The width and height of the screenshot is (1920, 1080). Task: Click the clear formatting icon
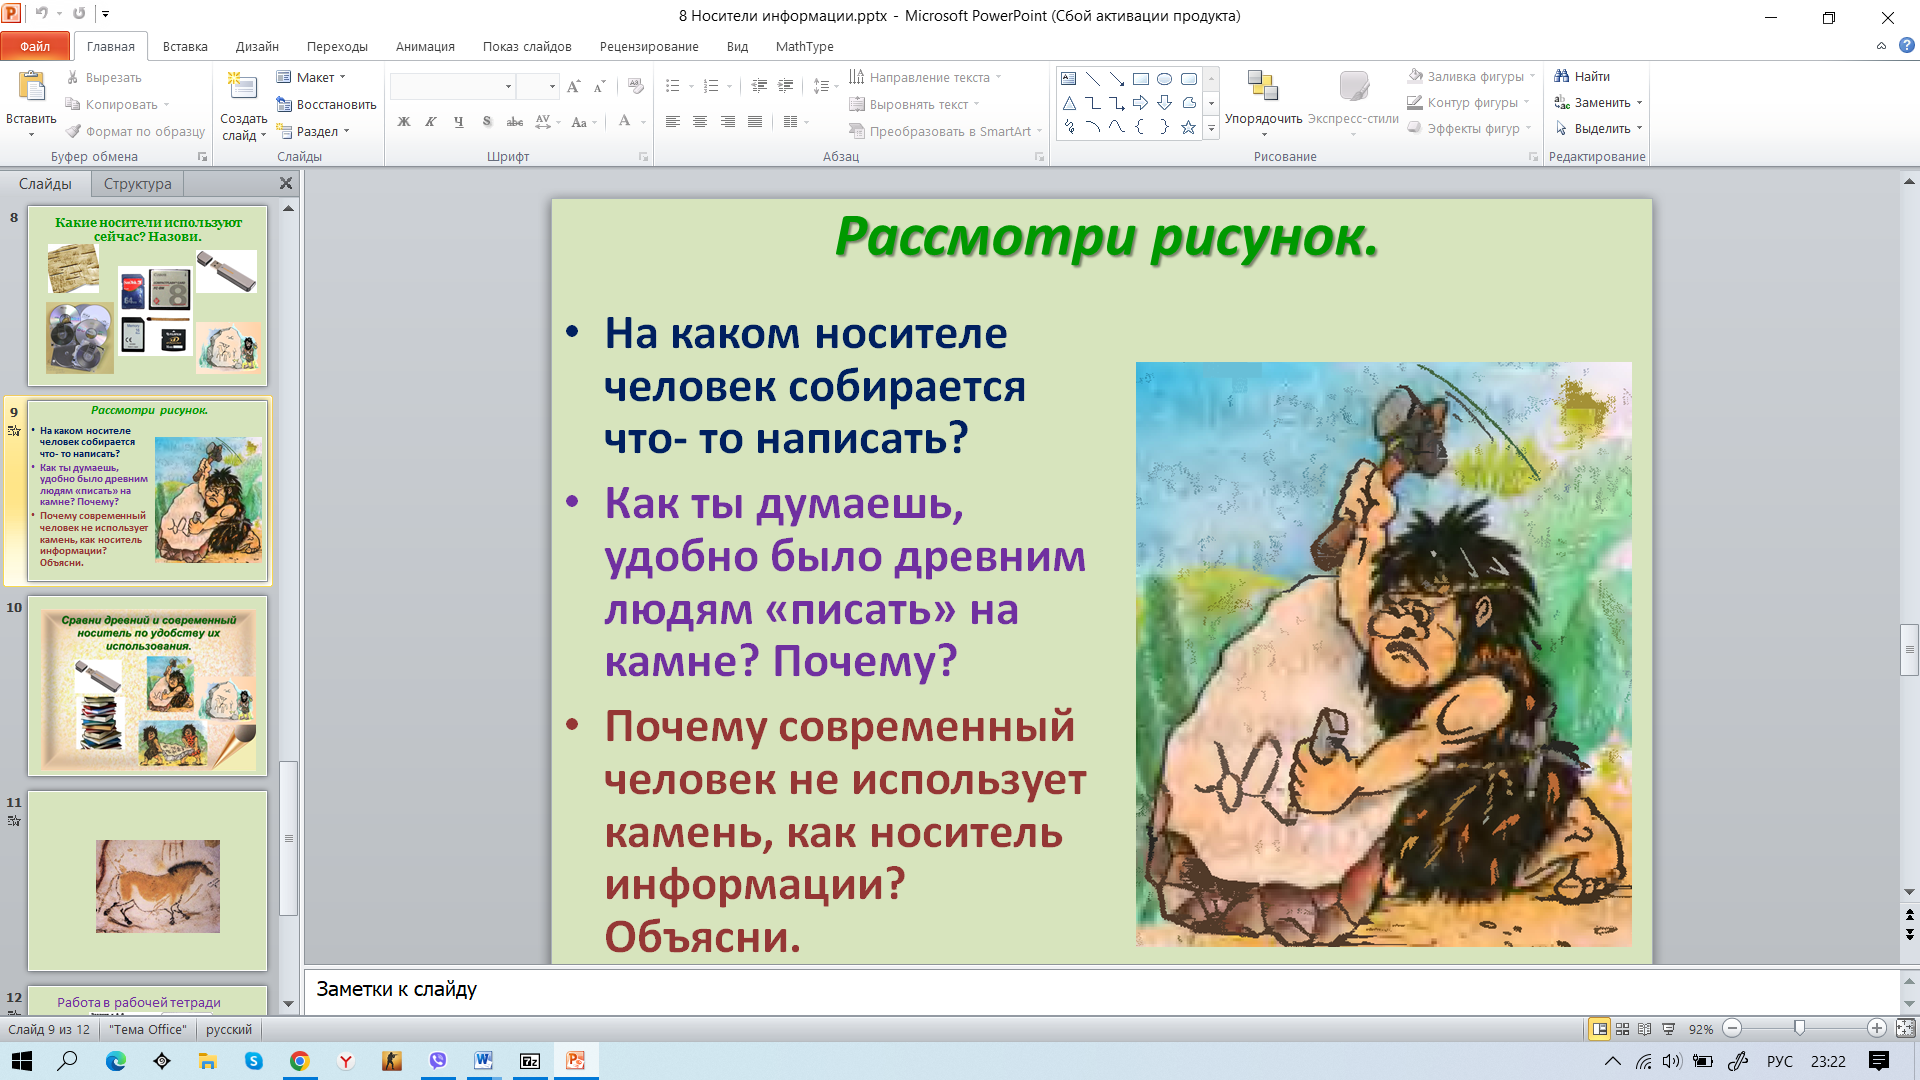click(635, 87)
